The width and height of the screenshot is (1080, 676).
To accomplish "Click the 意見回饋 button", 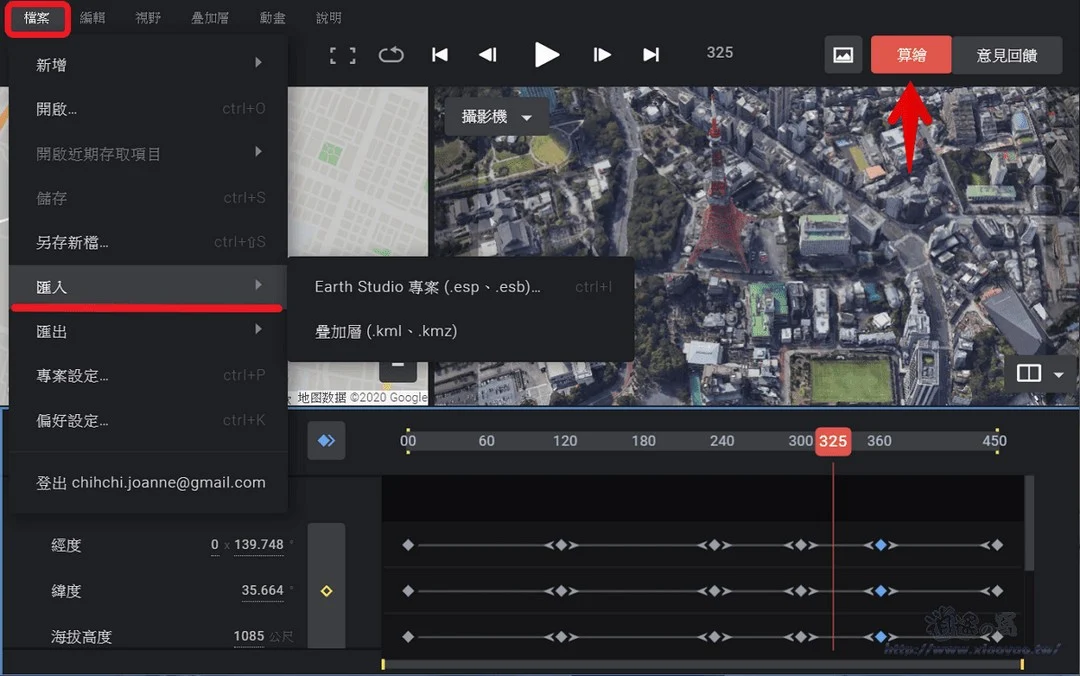I will [x=1006, y=55].
